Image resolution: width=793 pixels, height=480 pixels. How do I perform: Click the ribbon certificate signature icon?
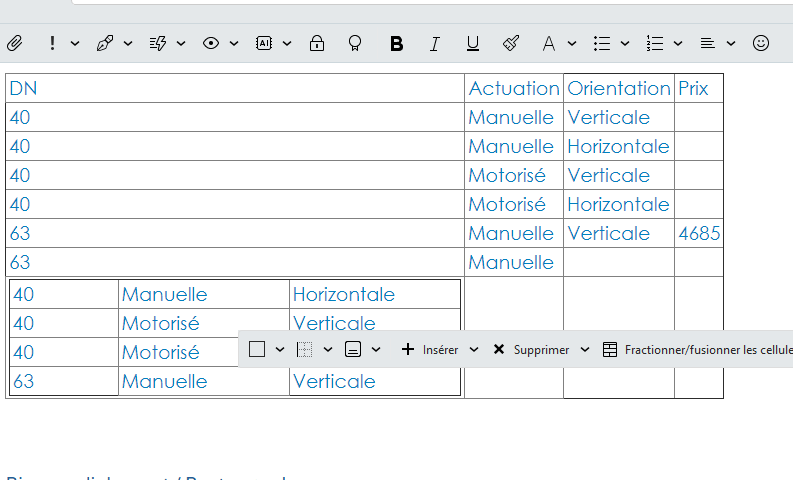pyautogui.click(x=354, y=43)
